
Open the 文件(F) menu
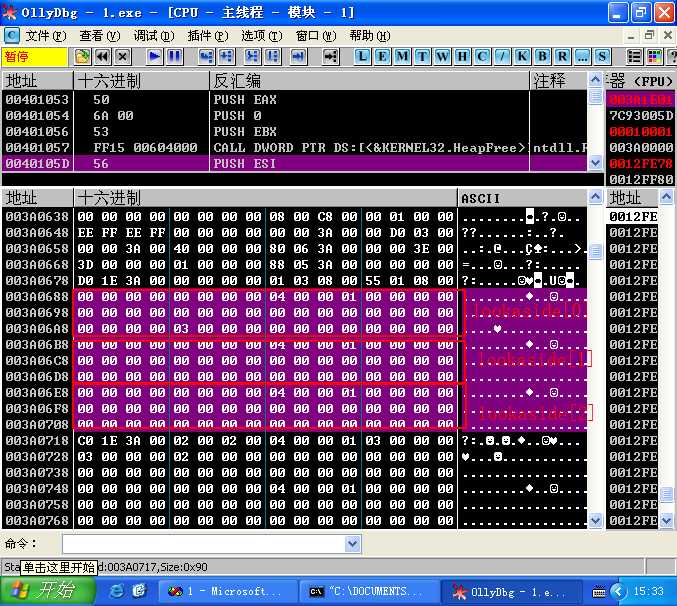(46, 35)
